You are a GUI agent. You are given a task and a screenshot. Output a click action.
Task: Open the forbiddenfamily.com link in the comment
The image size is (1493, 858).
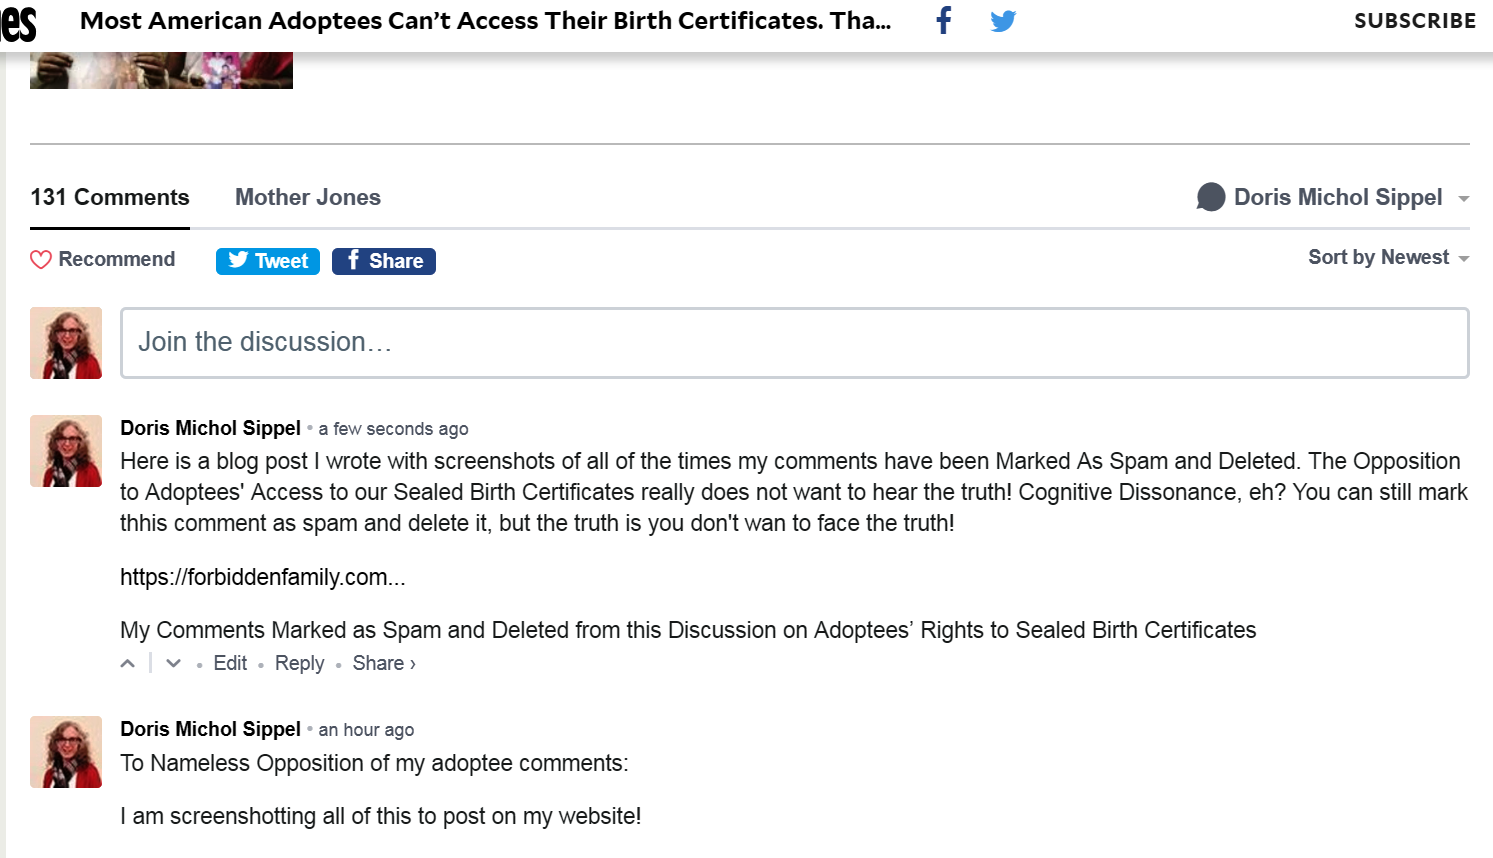[x=262, y=576]
